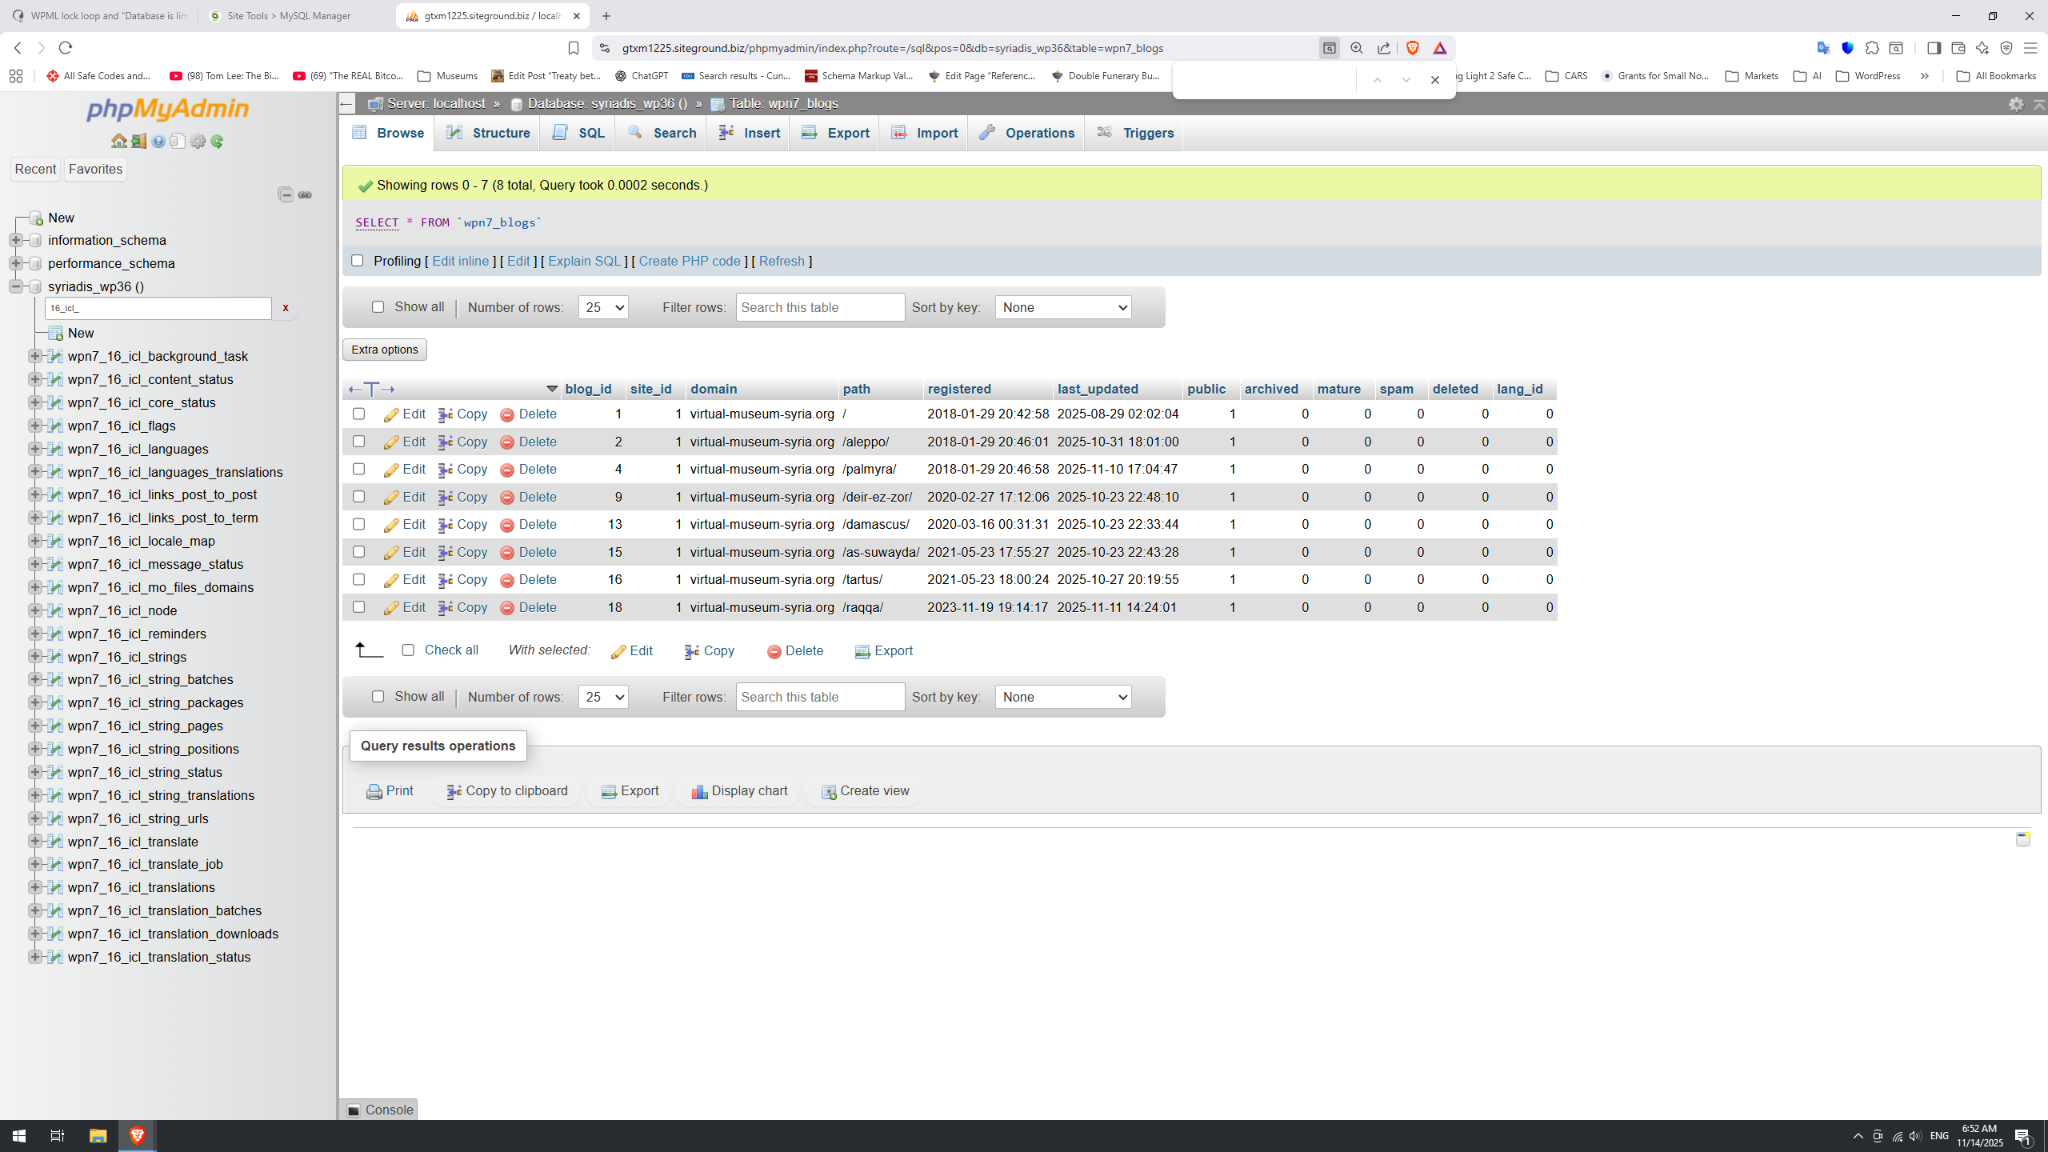The image size is (2048, 1152).
Task: Open navigation panel settings gear icon
Action: click(x=198, y=142)
